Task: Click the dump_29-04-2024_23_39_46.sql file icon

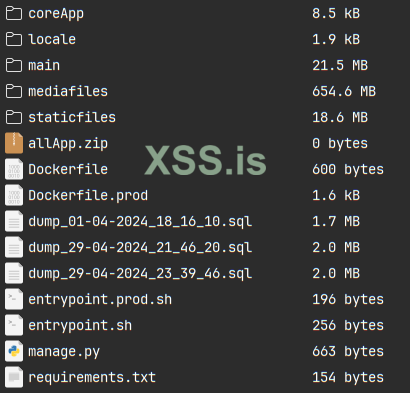Action: (14, 273)
